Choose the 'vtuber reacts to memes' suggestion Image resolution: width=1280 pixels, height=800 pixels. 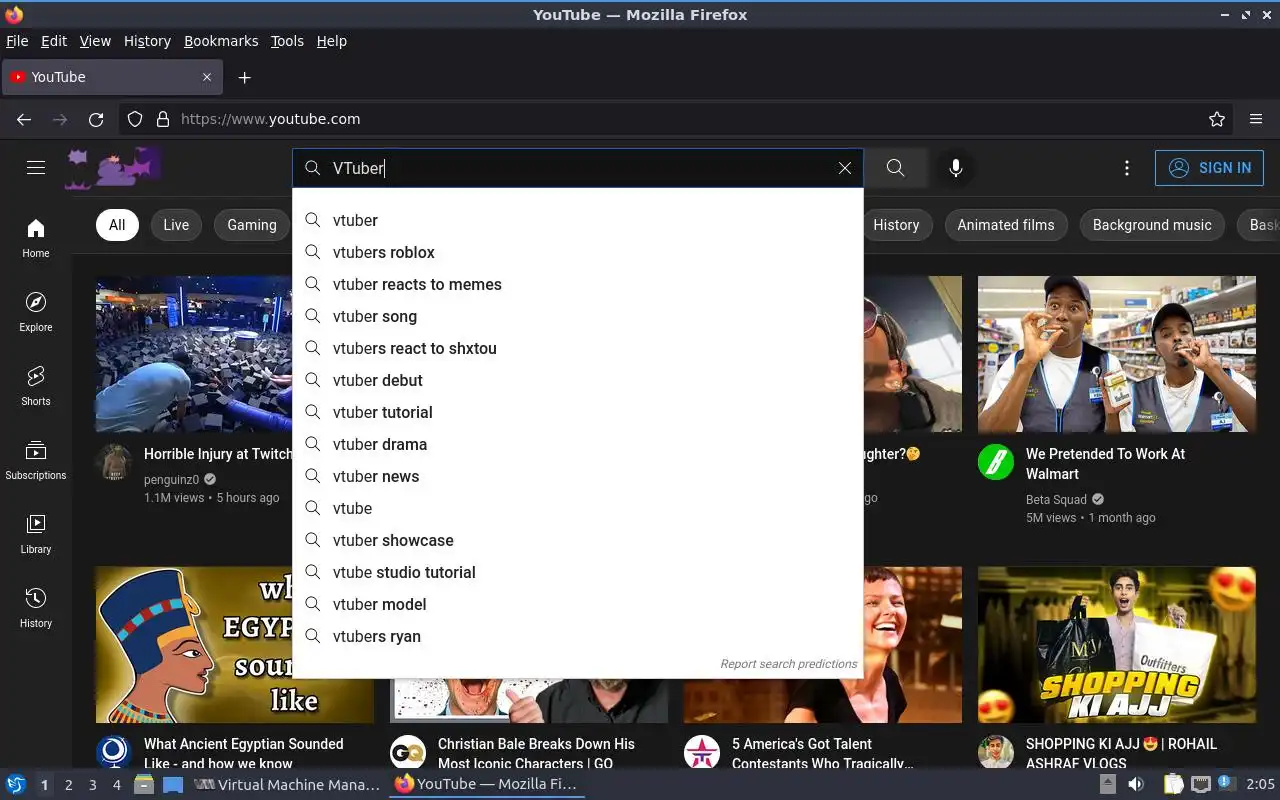pos(578,284)
